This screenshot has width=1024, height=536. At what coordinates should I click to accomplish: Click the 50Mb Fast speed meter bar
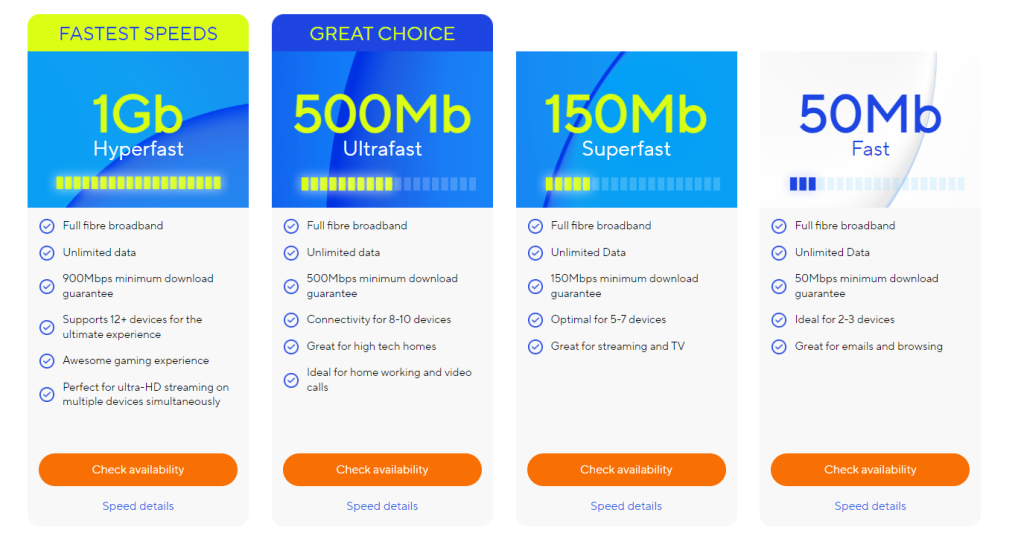(x=877, y=184)
